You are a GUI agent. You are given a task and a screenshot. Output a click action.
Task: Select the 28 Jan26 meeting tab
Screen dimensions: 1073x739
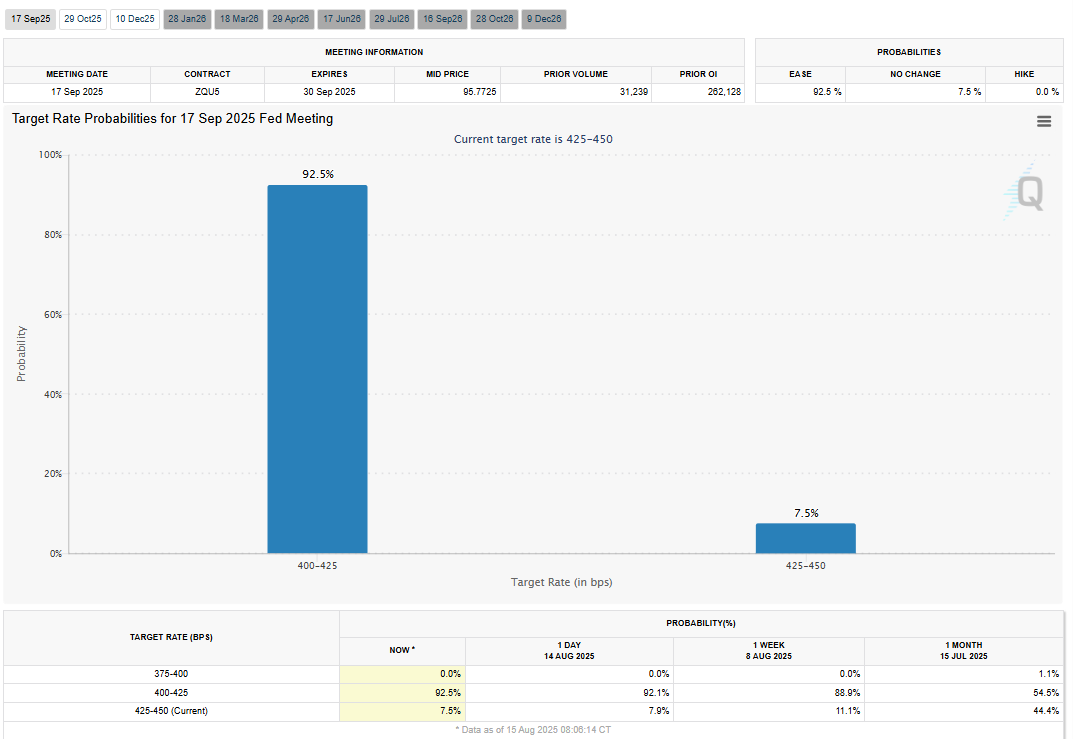point(187,19)
